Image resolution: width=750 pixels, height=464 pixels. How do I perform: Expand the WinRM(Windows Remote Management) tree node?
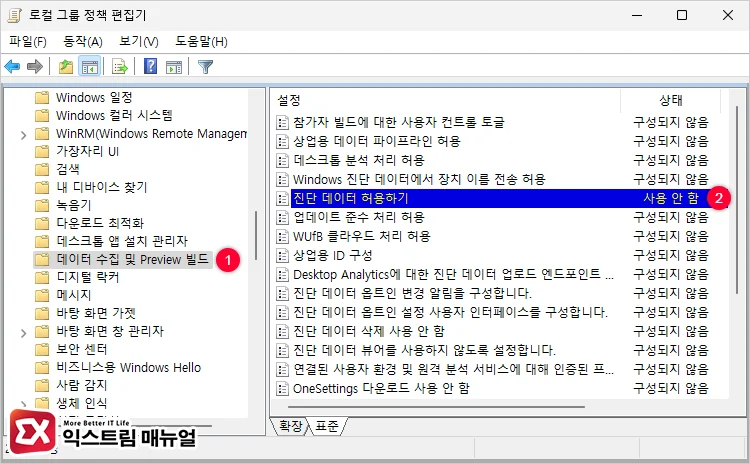[x=23, y=135]
